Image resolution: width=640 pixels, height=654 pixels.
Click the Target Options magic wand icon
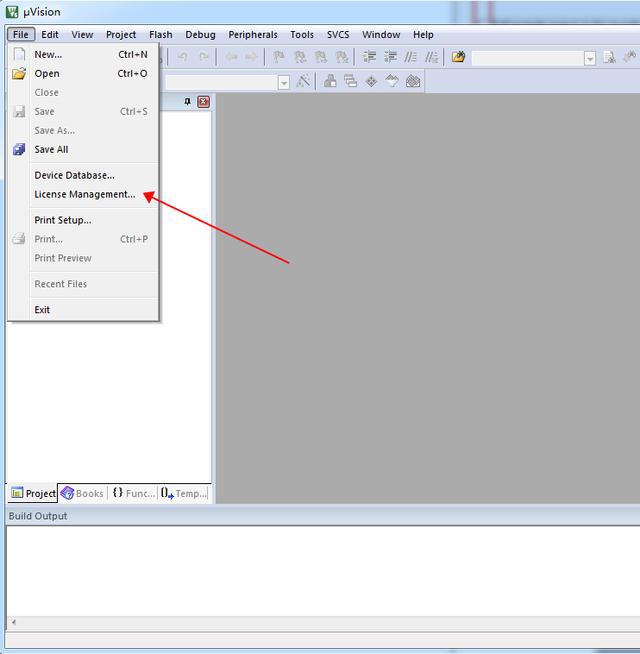point(303,82)
